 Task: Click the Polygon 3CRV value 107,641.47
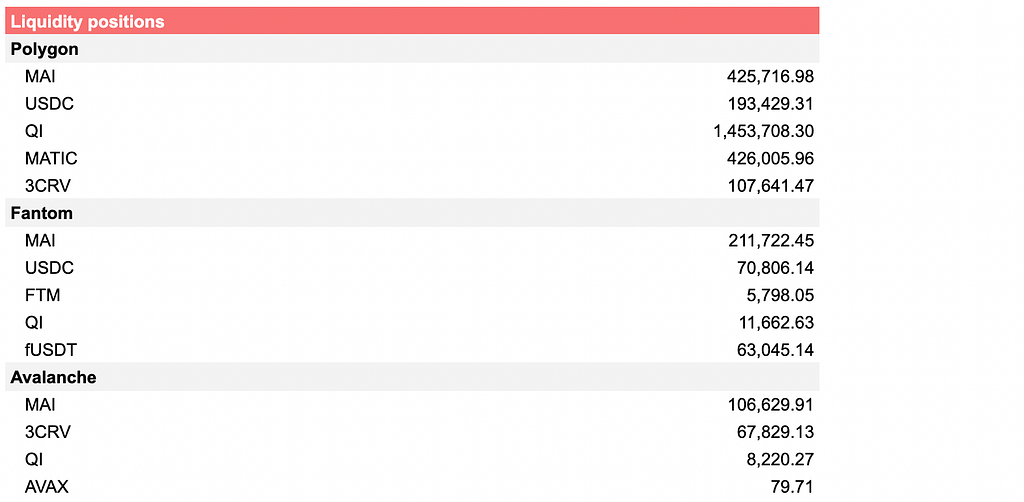coord(771,187)
